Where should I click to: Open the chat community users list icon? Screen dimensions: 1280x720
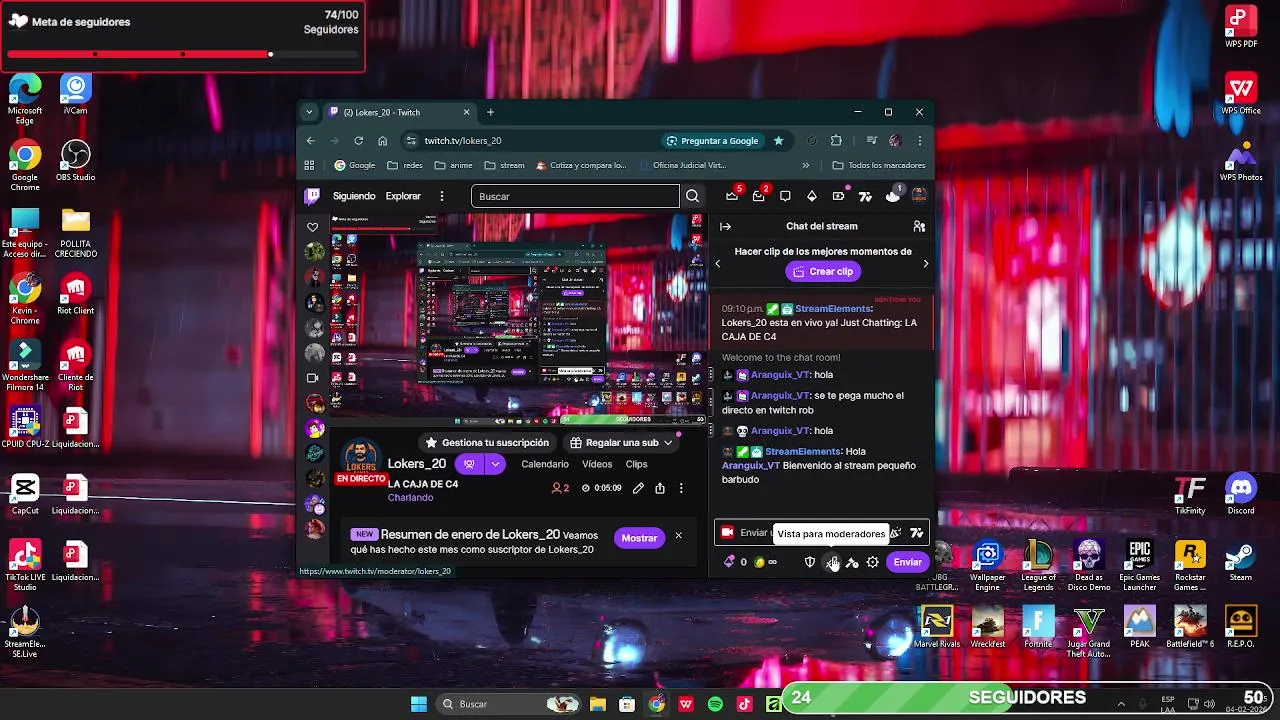[x=919, y=227]
